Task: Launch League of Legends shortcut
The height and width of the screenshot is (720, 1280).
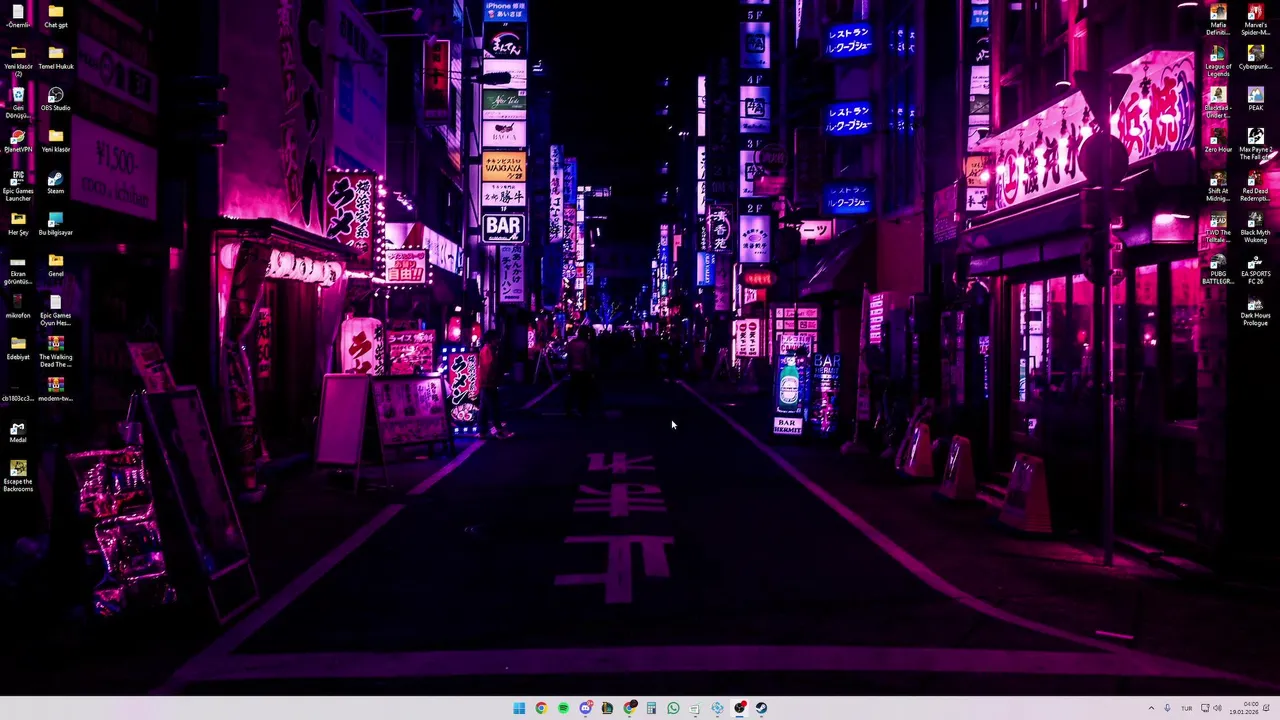Action: tap(1218, 61)
